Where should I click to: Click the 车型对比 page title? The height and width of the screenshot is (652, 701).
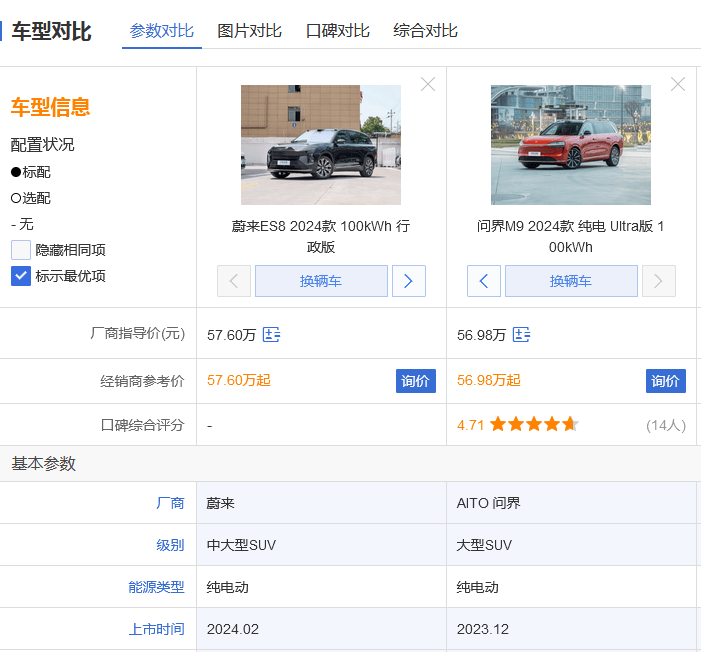[51, 31]
